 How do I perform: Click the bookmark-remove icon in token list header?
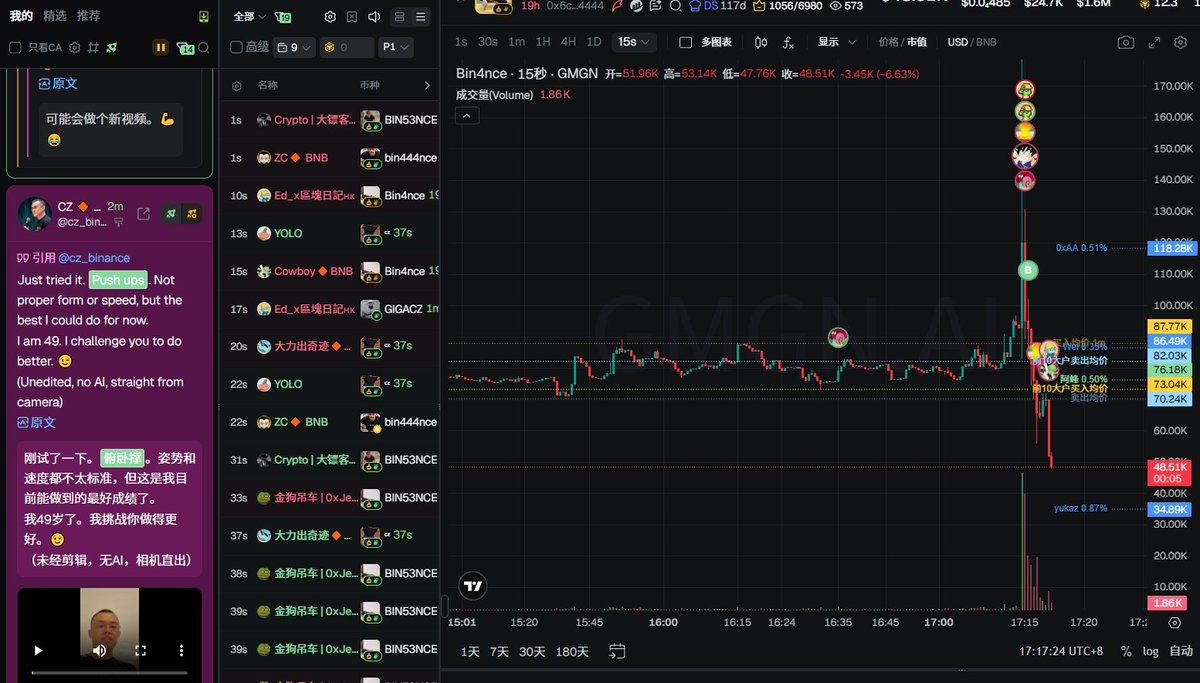352,17
